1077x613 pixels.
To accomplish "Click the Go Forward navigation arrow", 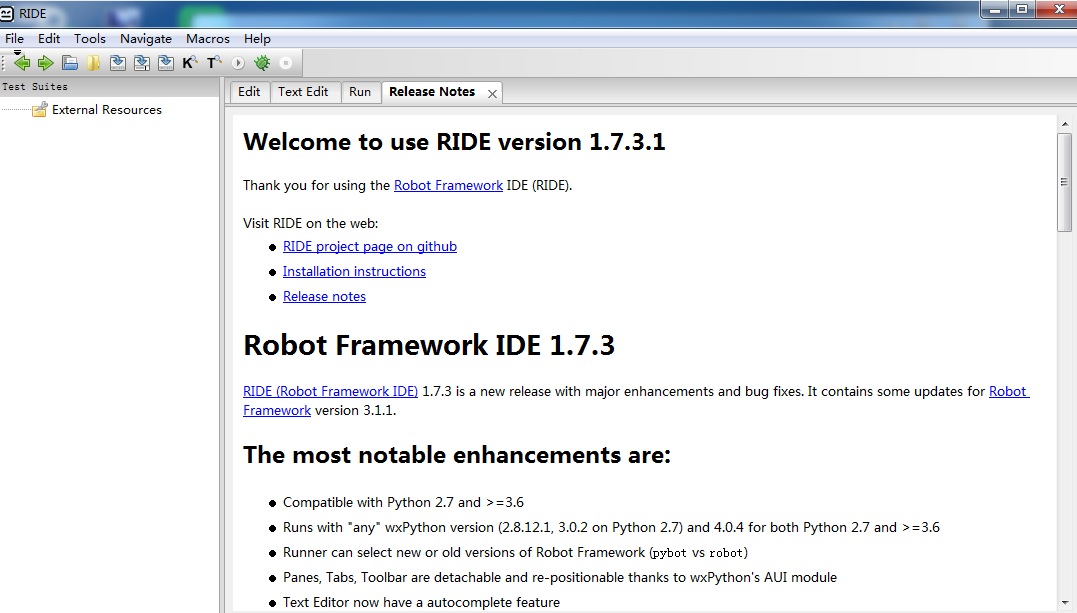I will click(46, 62).
